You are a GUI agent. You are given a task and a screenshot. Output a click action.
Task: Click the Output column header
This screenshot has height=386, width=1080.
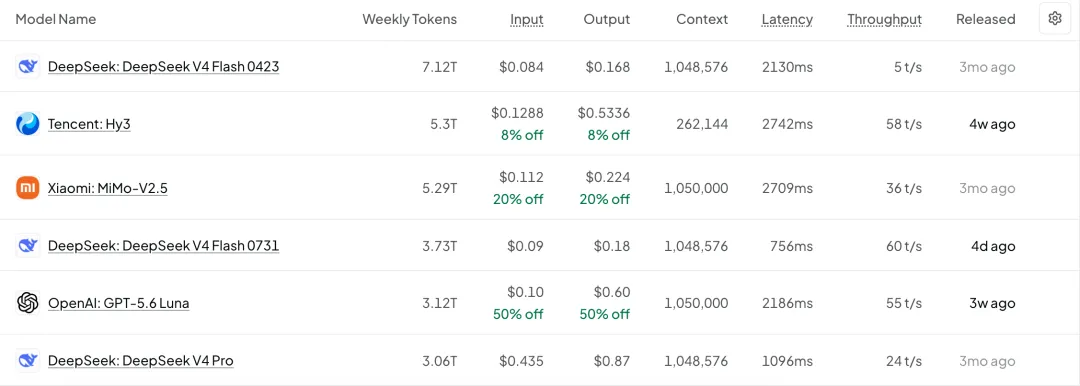pyautogui.click(x=607, y=19)
